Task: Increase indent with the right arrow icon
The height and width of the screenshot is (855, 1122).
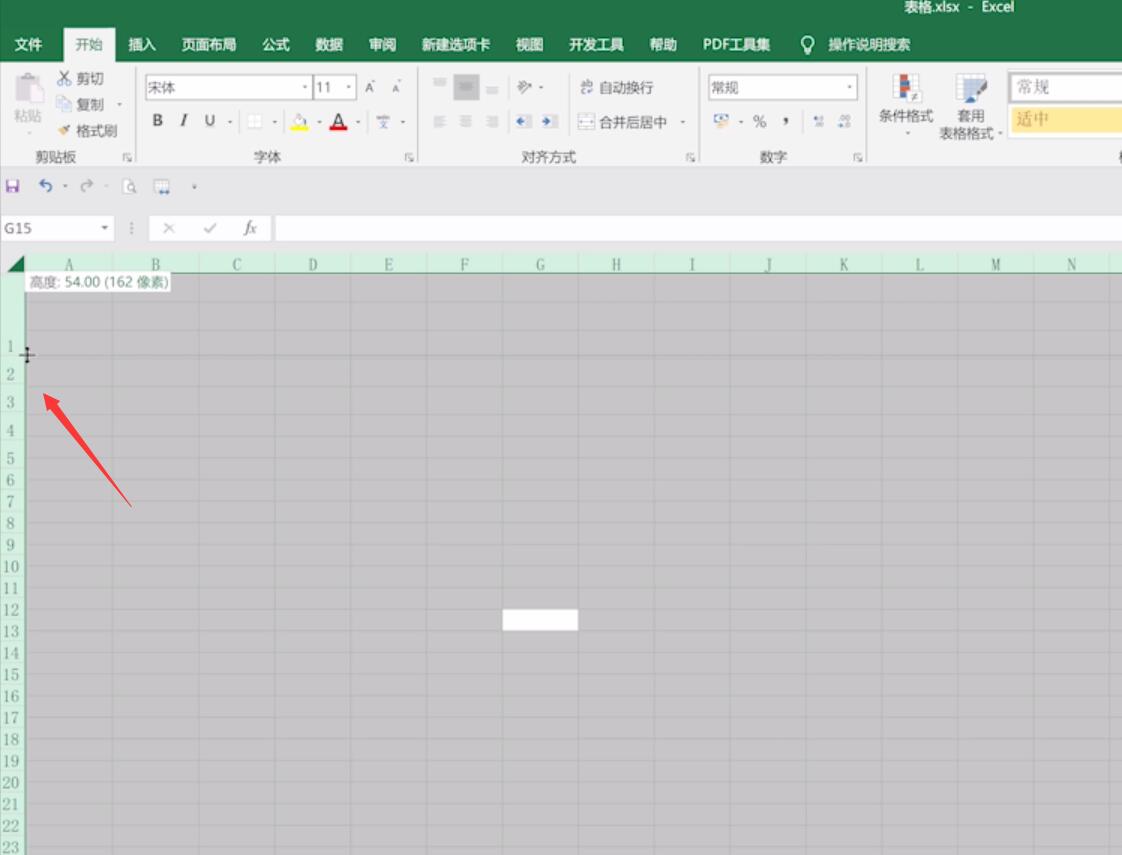Action: (550, 122)
